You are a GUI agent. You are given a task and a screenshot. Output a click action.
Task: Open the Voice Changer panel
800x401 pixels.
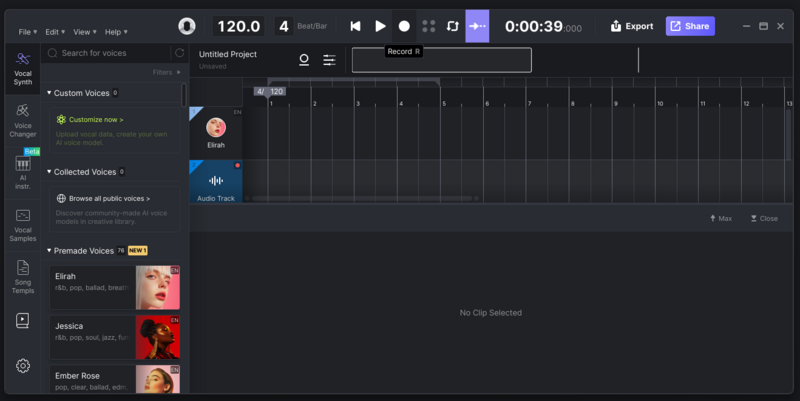pyautogui.click(x=22, y=120)
